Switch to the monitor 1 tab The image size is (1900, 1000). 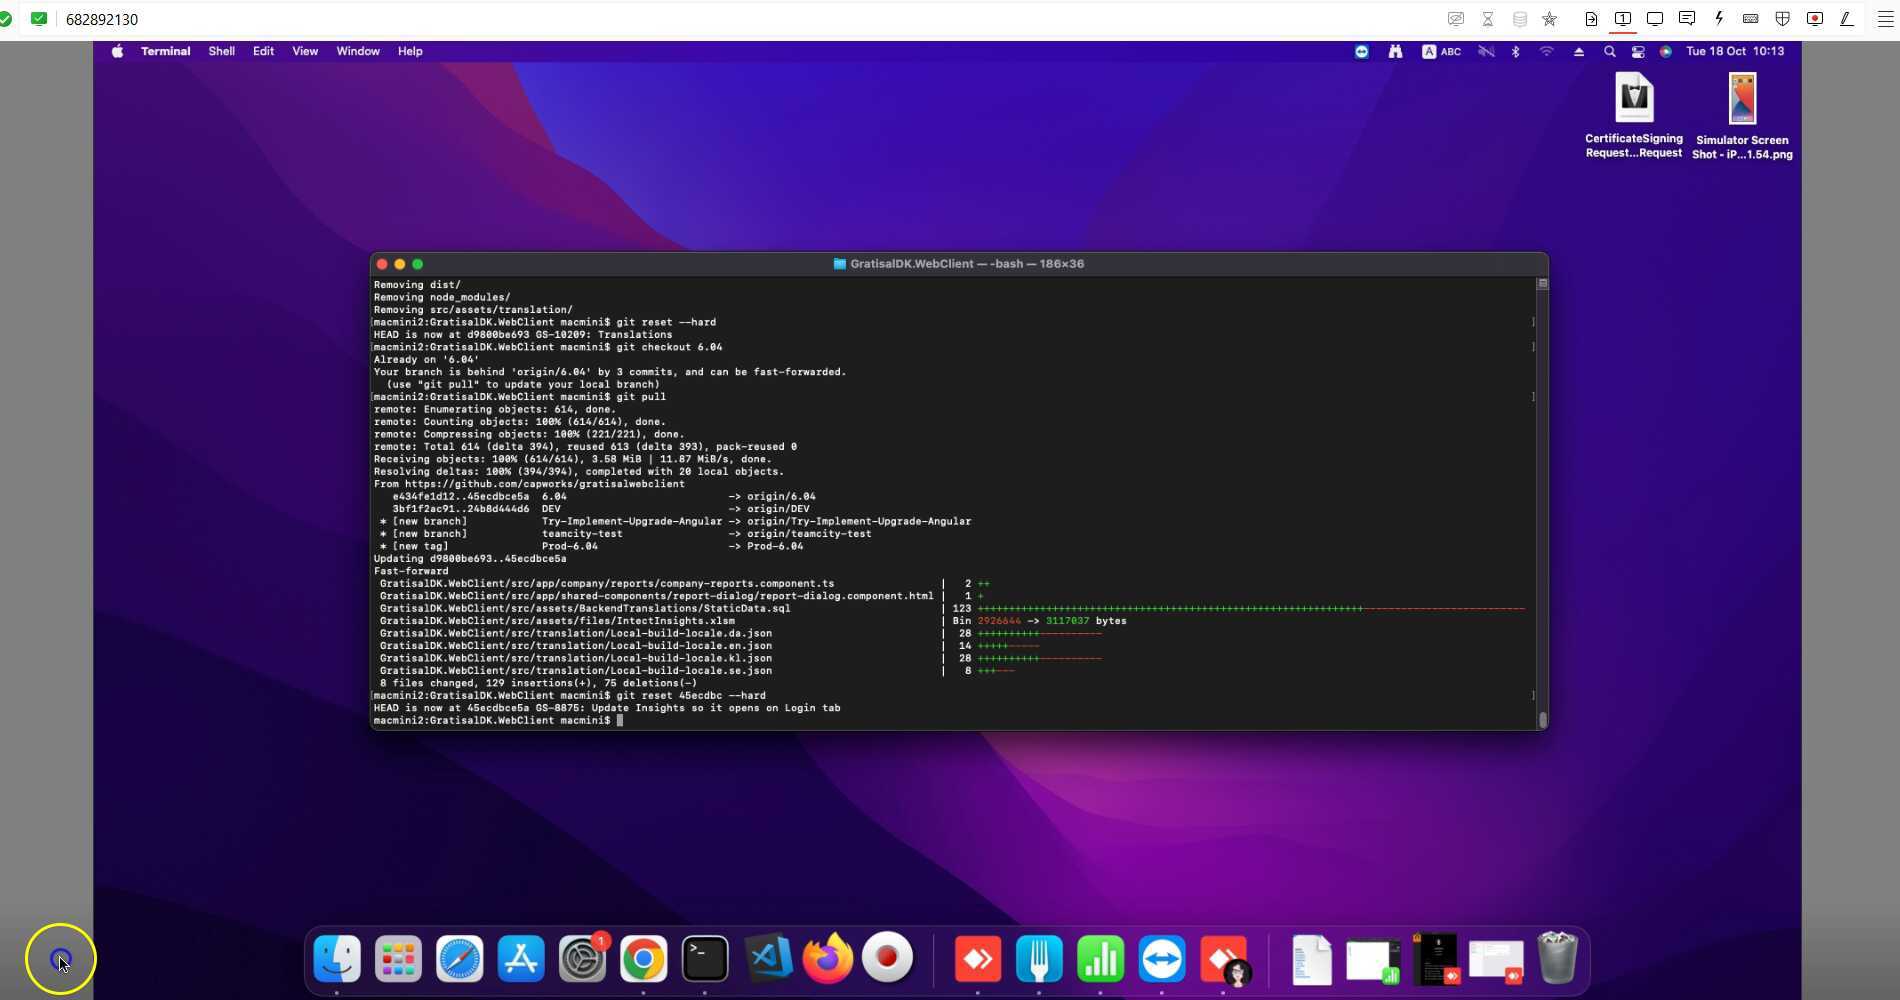(x=1623, y=18)
